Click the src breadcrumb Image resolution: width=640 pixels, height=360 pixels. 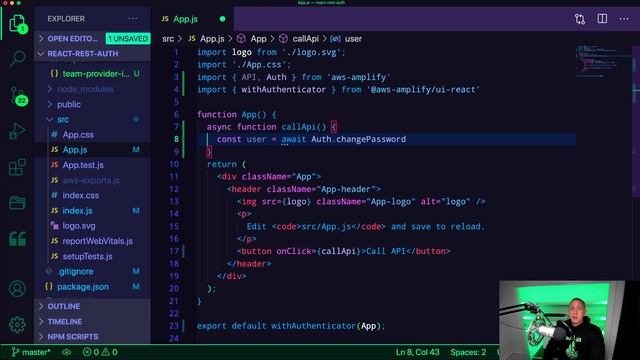[168, 39]
